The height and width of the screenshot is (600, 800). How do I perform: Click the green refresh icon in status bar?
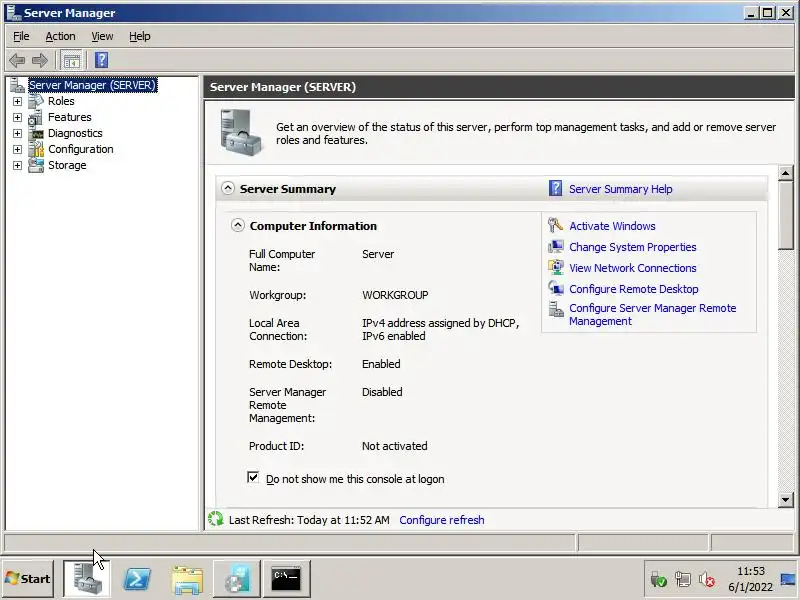(216, 519)
